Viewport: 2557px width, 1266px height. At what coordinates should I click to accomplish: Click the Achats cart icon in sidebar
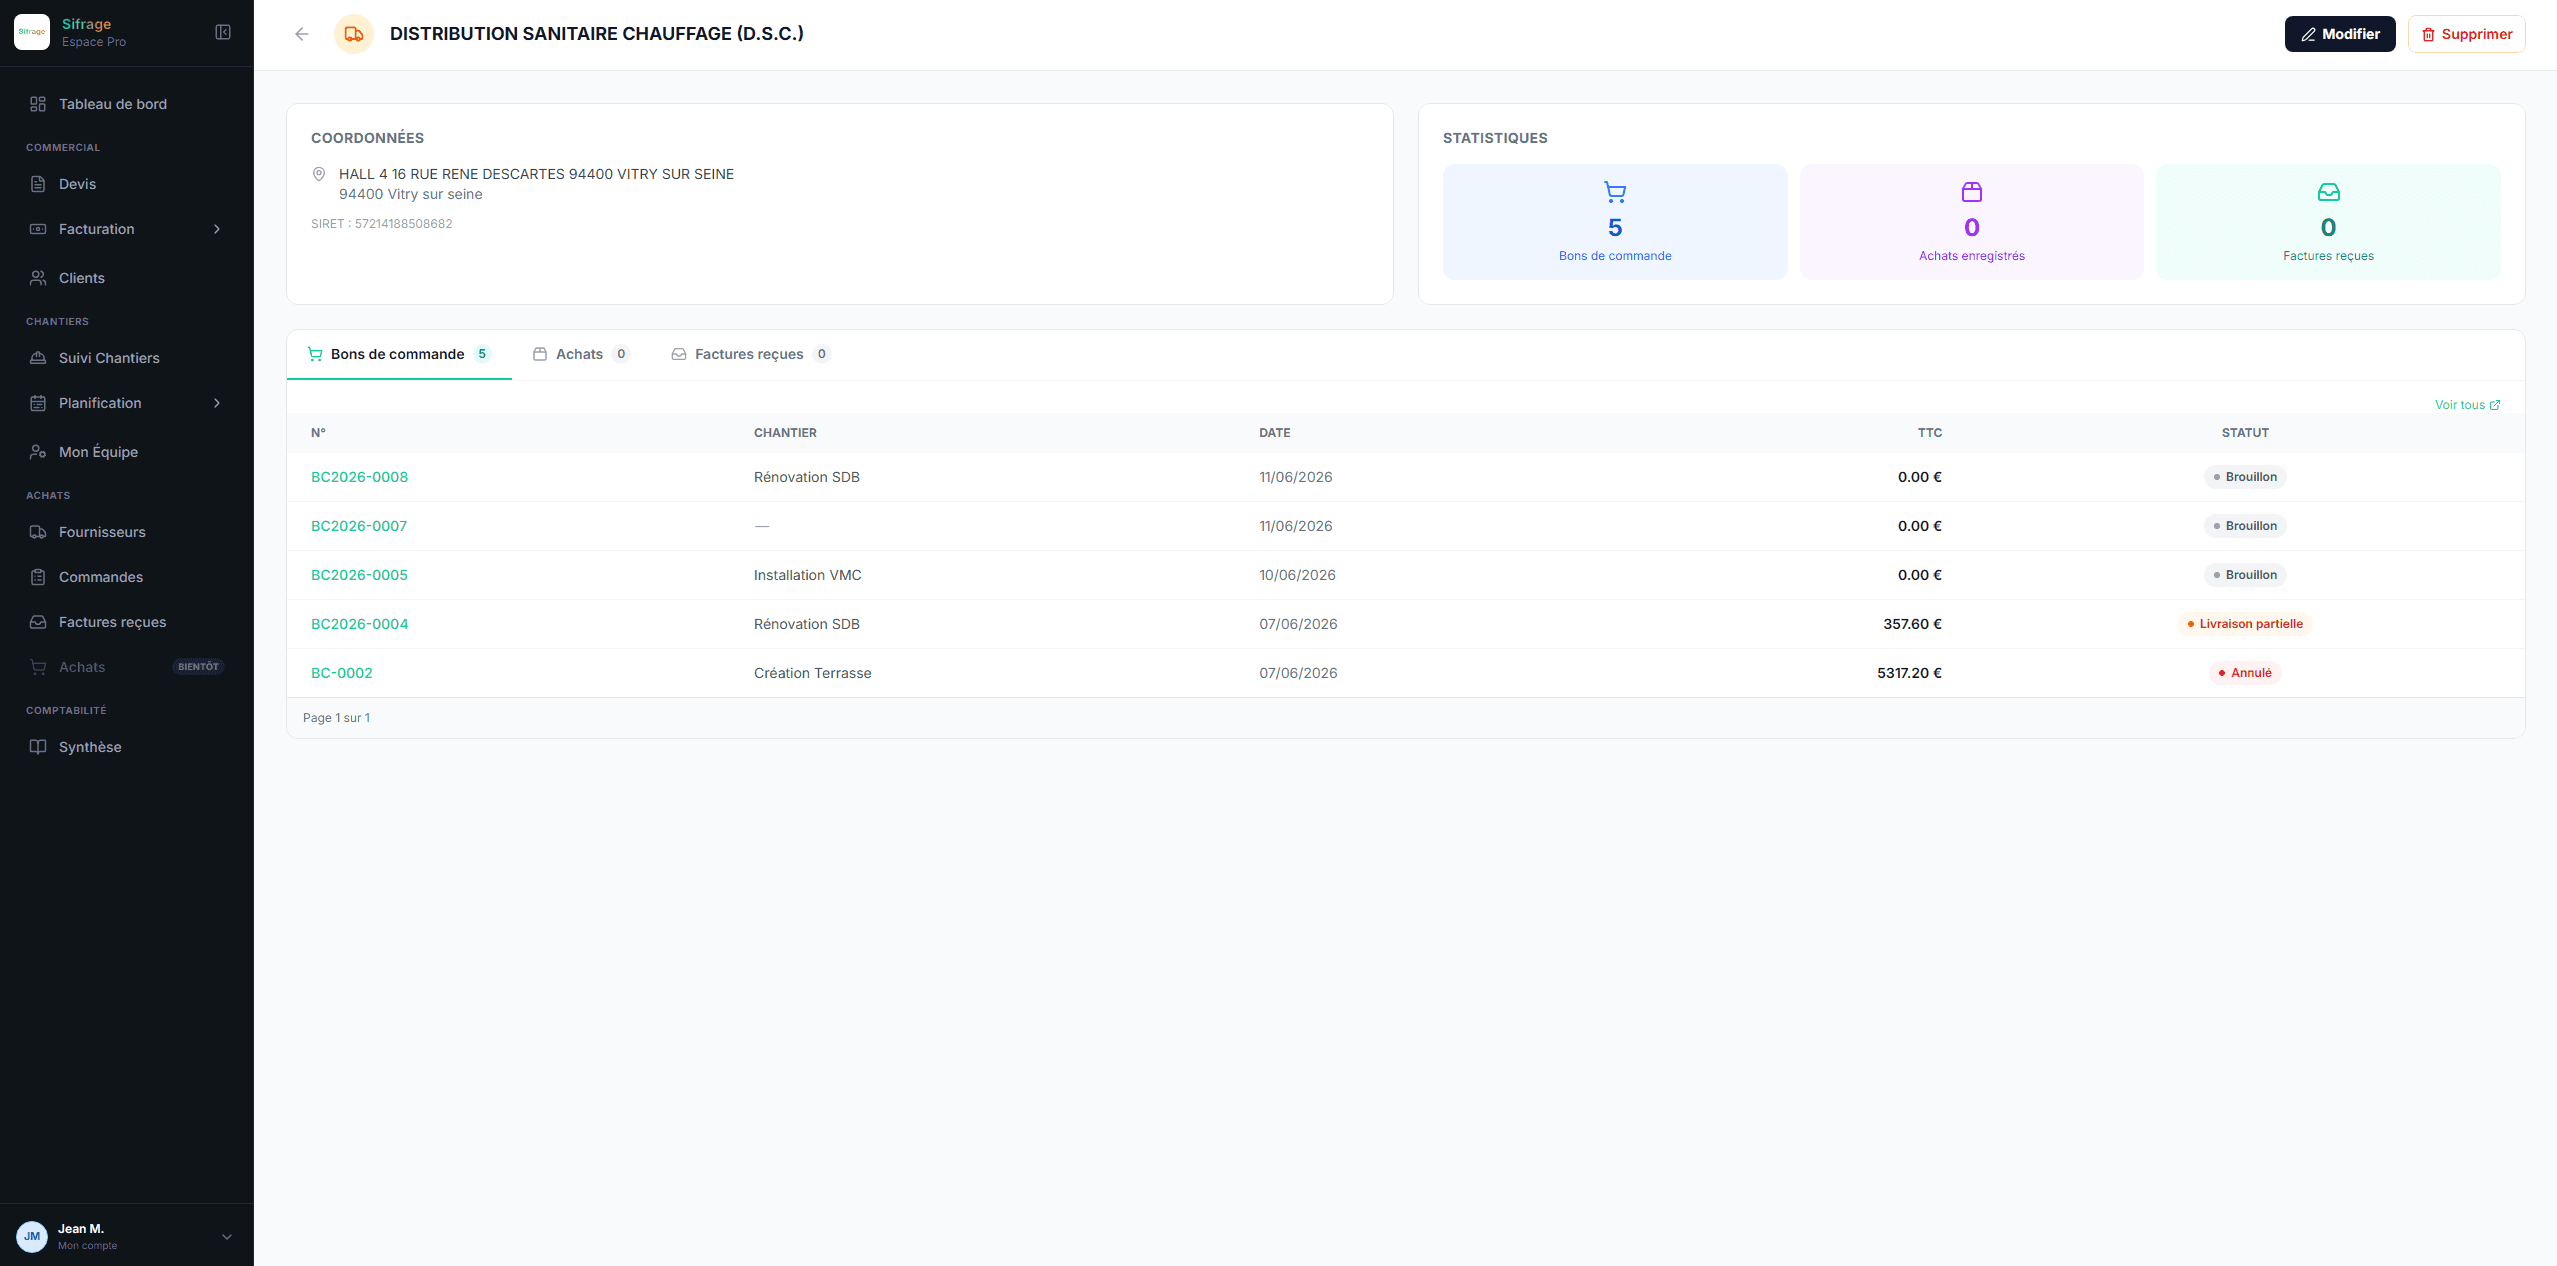click(38, 667)
